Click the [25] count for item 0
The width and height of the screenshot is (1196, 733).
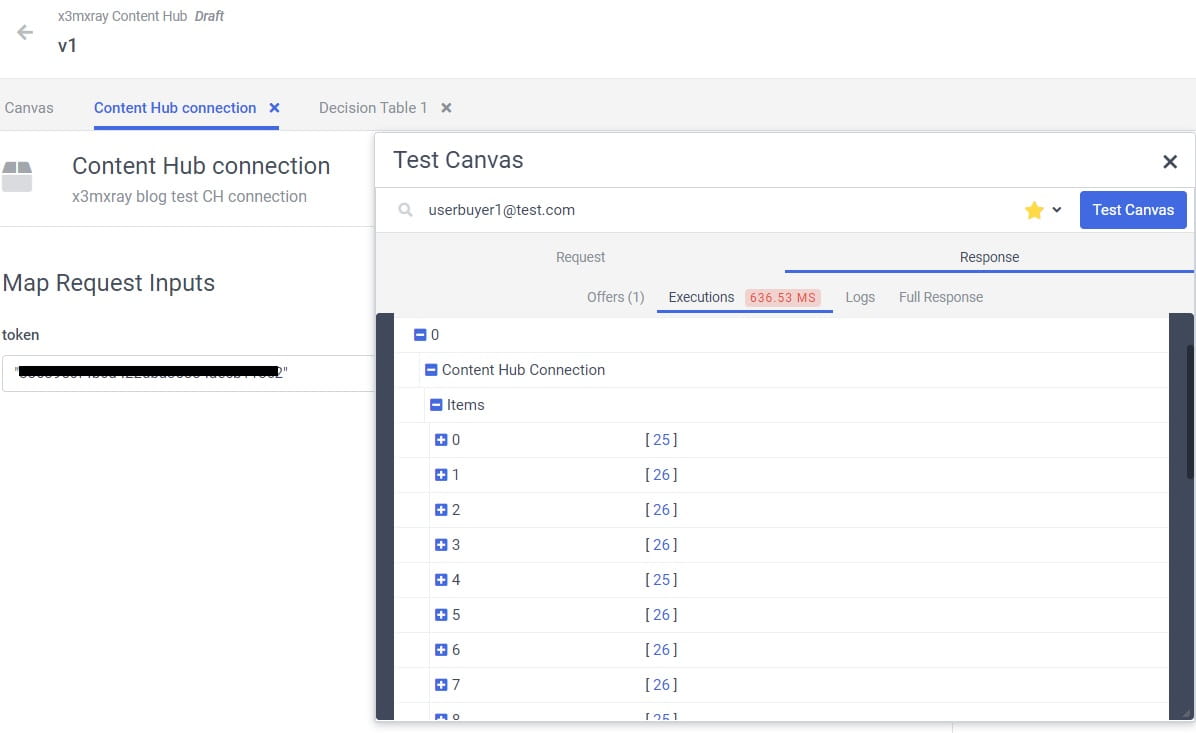[661, 440]
